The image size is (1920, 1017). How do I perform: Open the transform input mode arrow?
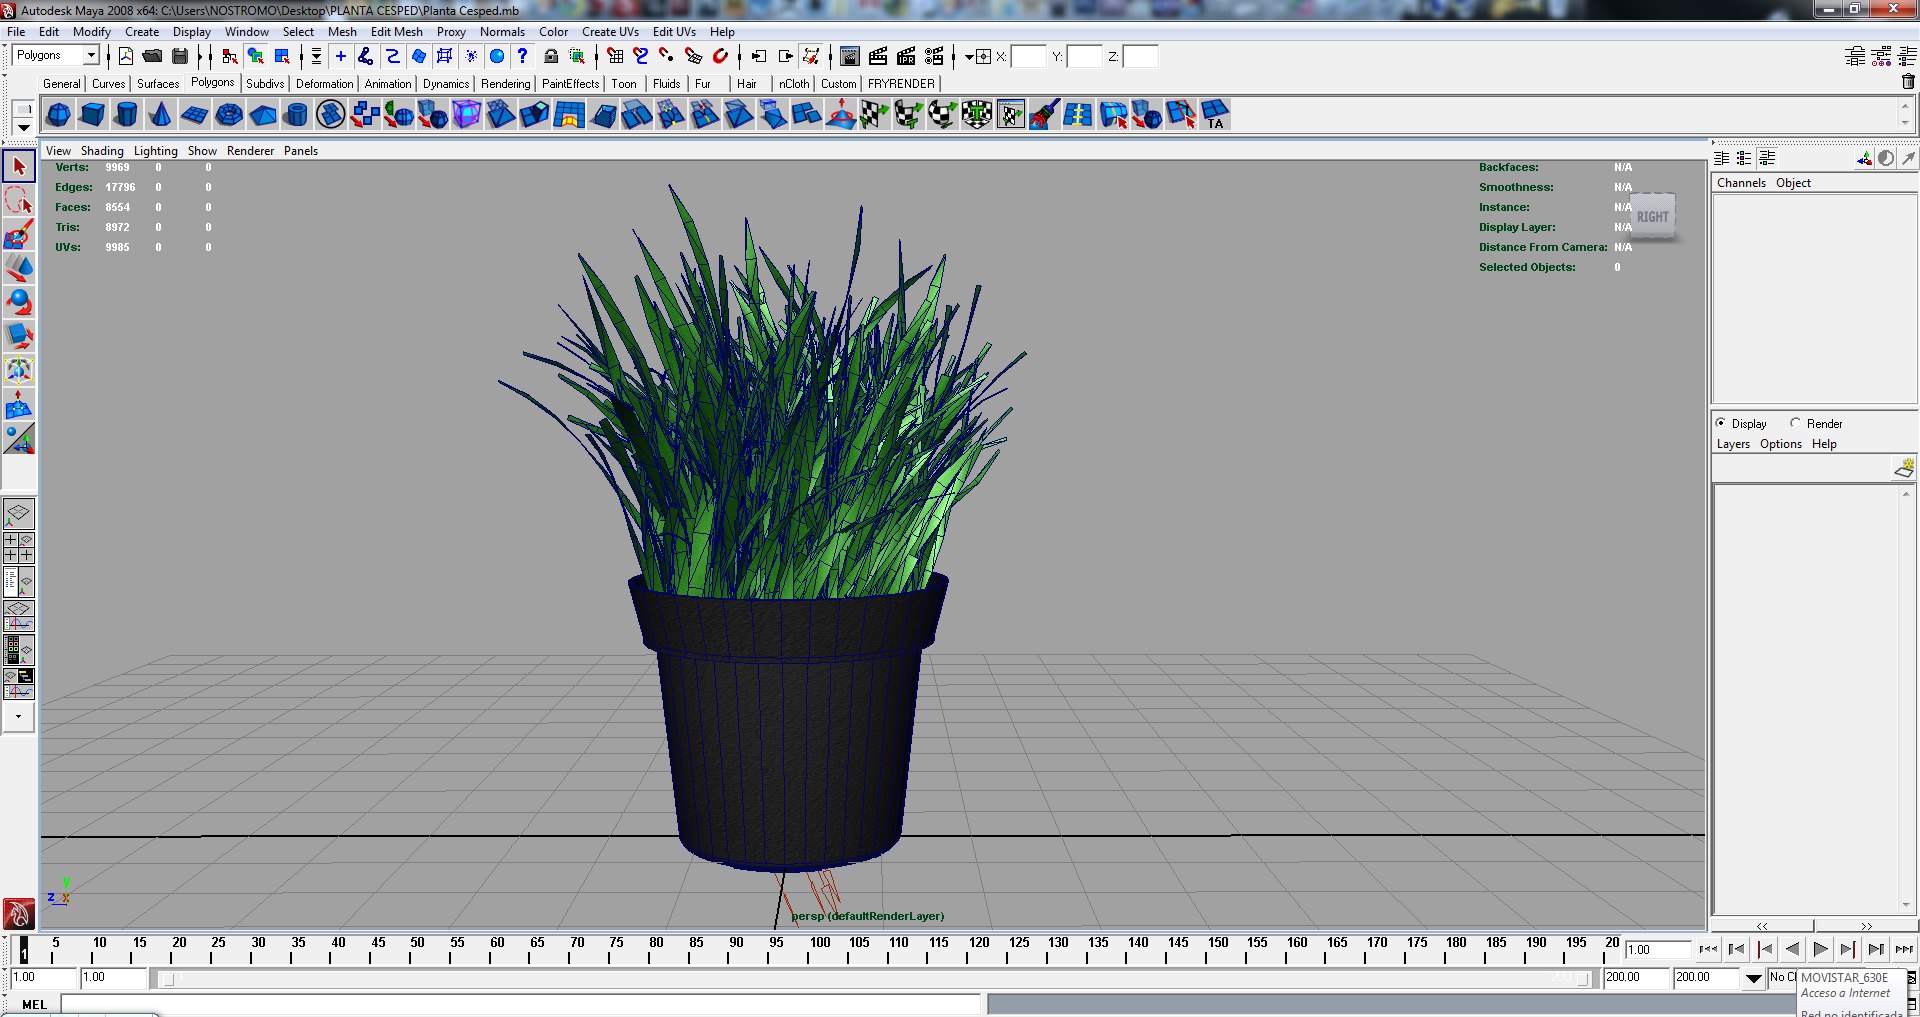[x=969, y=57]
